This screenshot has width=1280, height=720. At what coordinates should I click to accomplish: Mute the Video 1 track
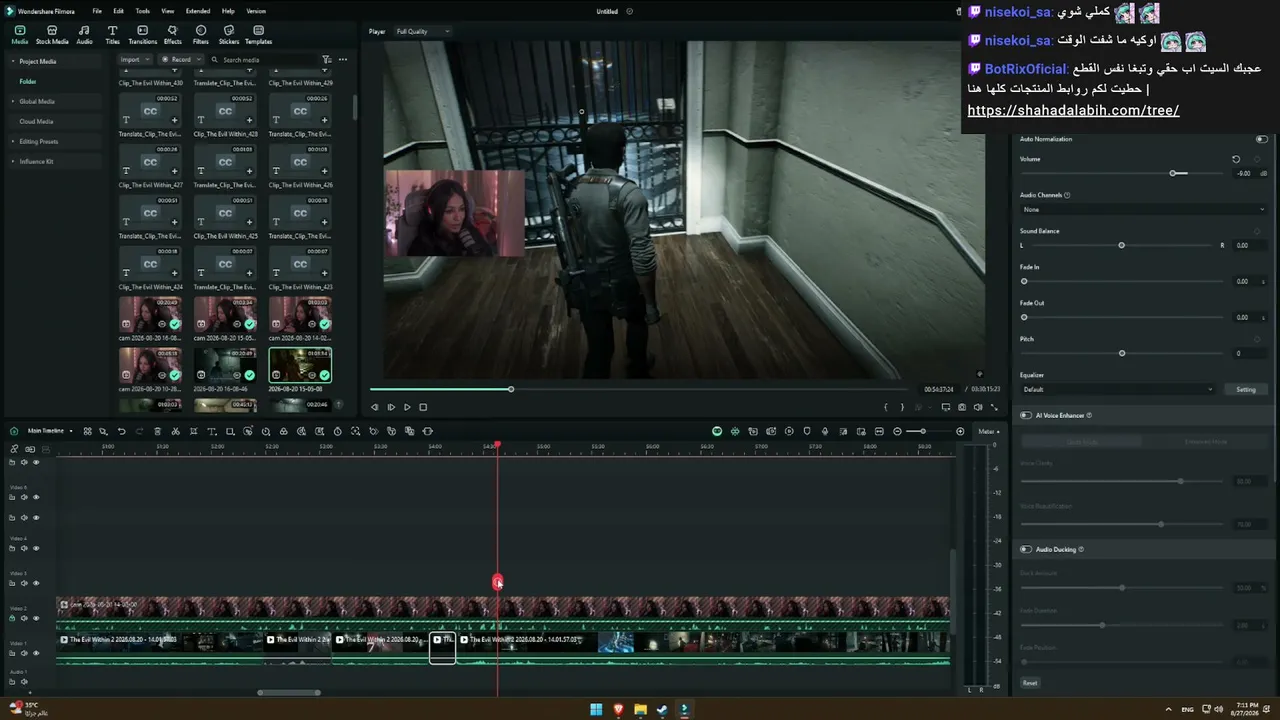tap(24, 653)
